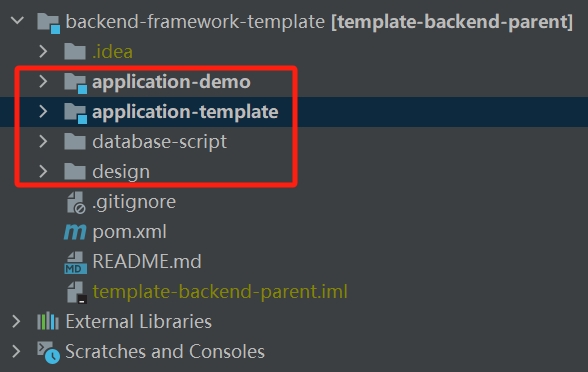This screenshot has height=372, width=588.
Task: Expand External Libraries node arrow
Action: pyautogui.click(x=16, y=321)
